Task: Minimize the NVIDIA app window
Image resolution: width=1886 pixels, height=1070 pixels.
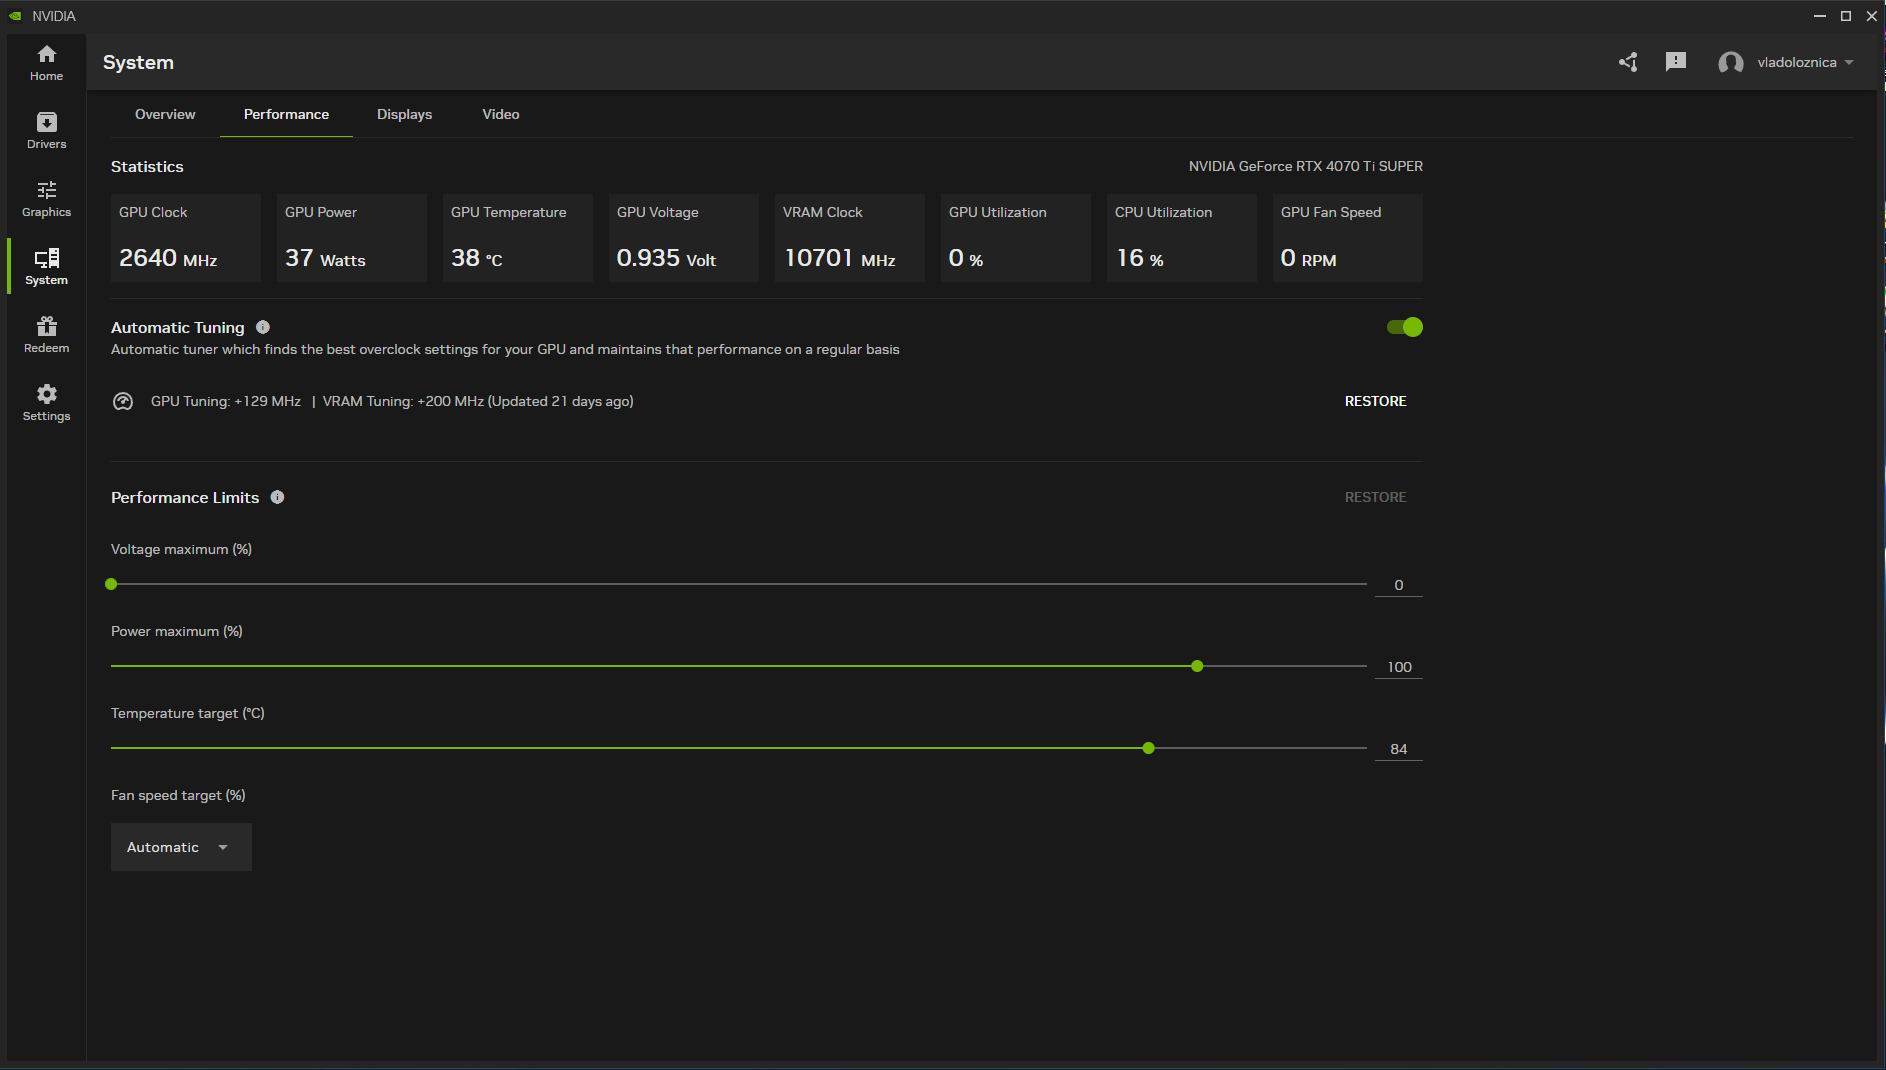Action: (1820, 16)
